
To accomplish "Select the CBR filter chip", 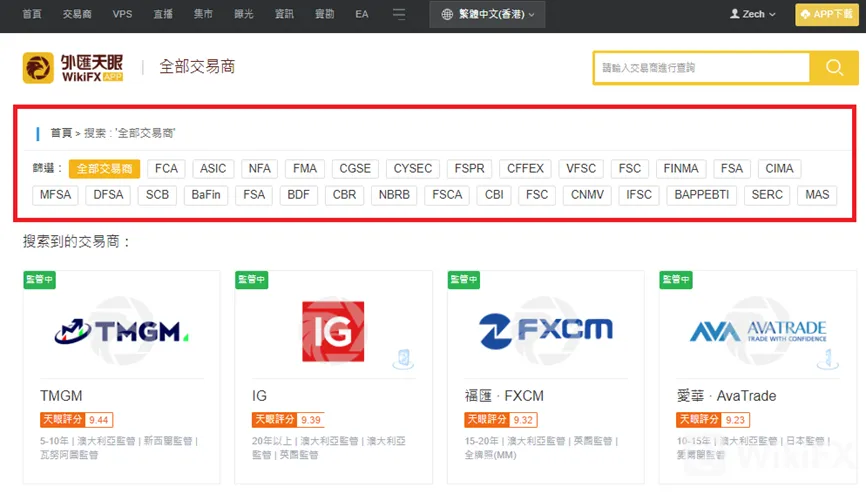I will click(x=345, y=195).
